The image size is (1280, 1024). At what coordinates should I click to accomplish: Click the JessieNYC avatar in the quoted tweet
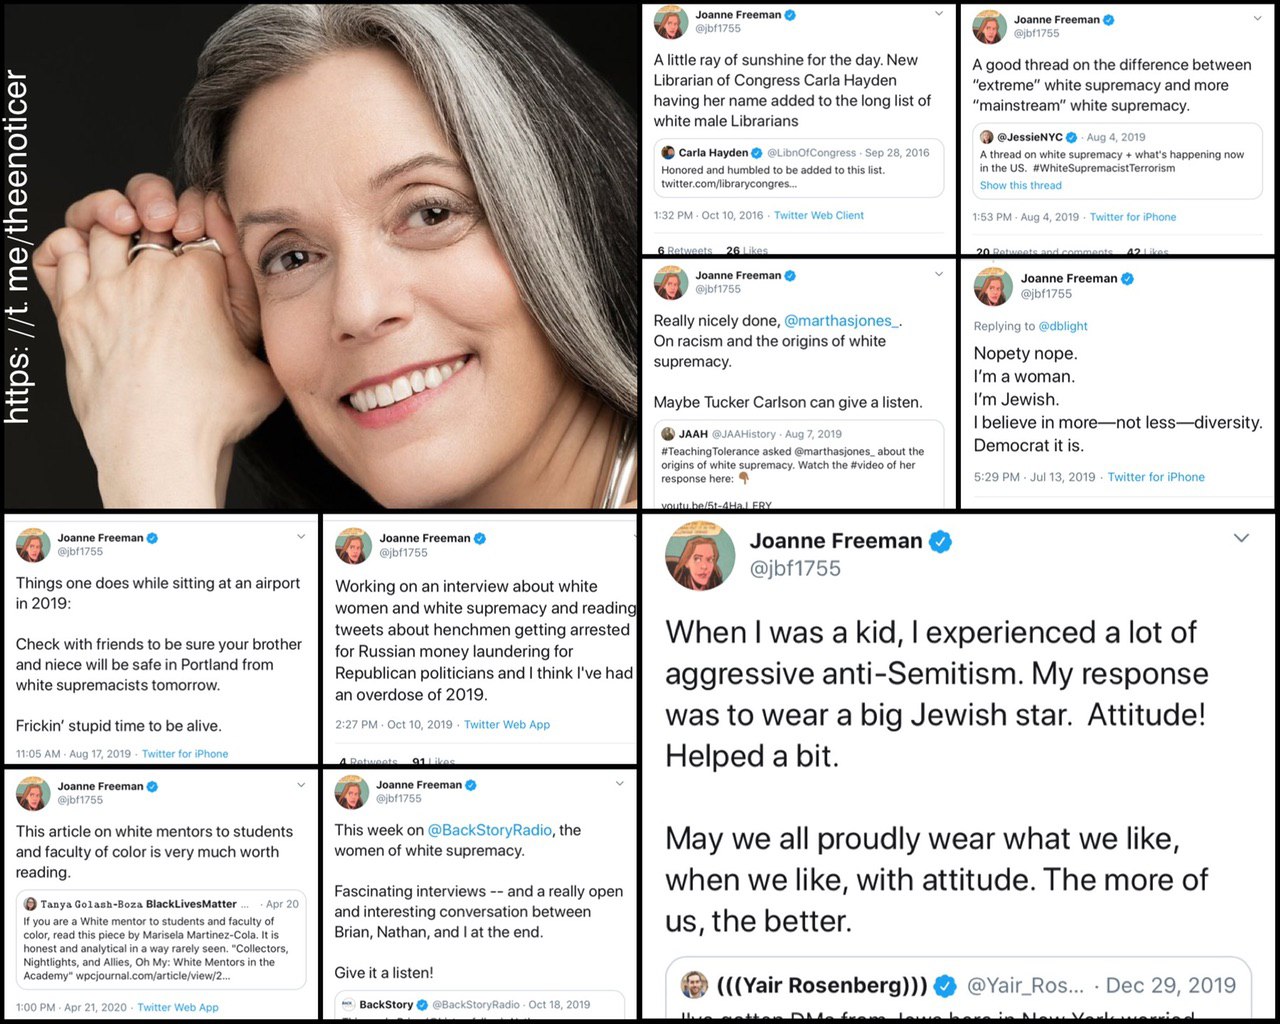pyautogui.click(x=987, y=137)
